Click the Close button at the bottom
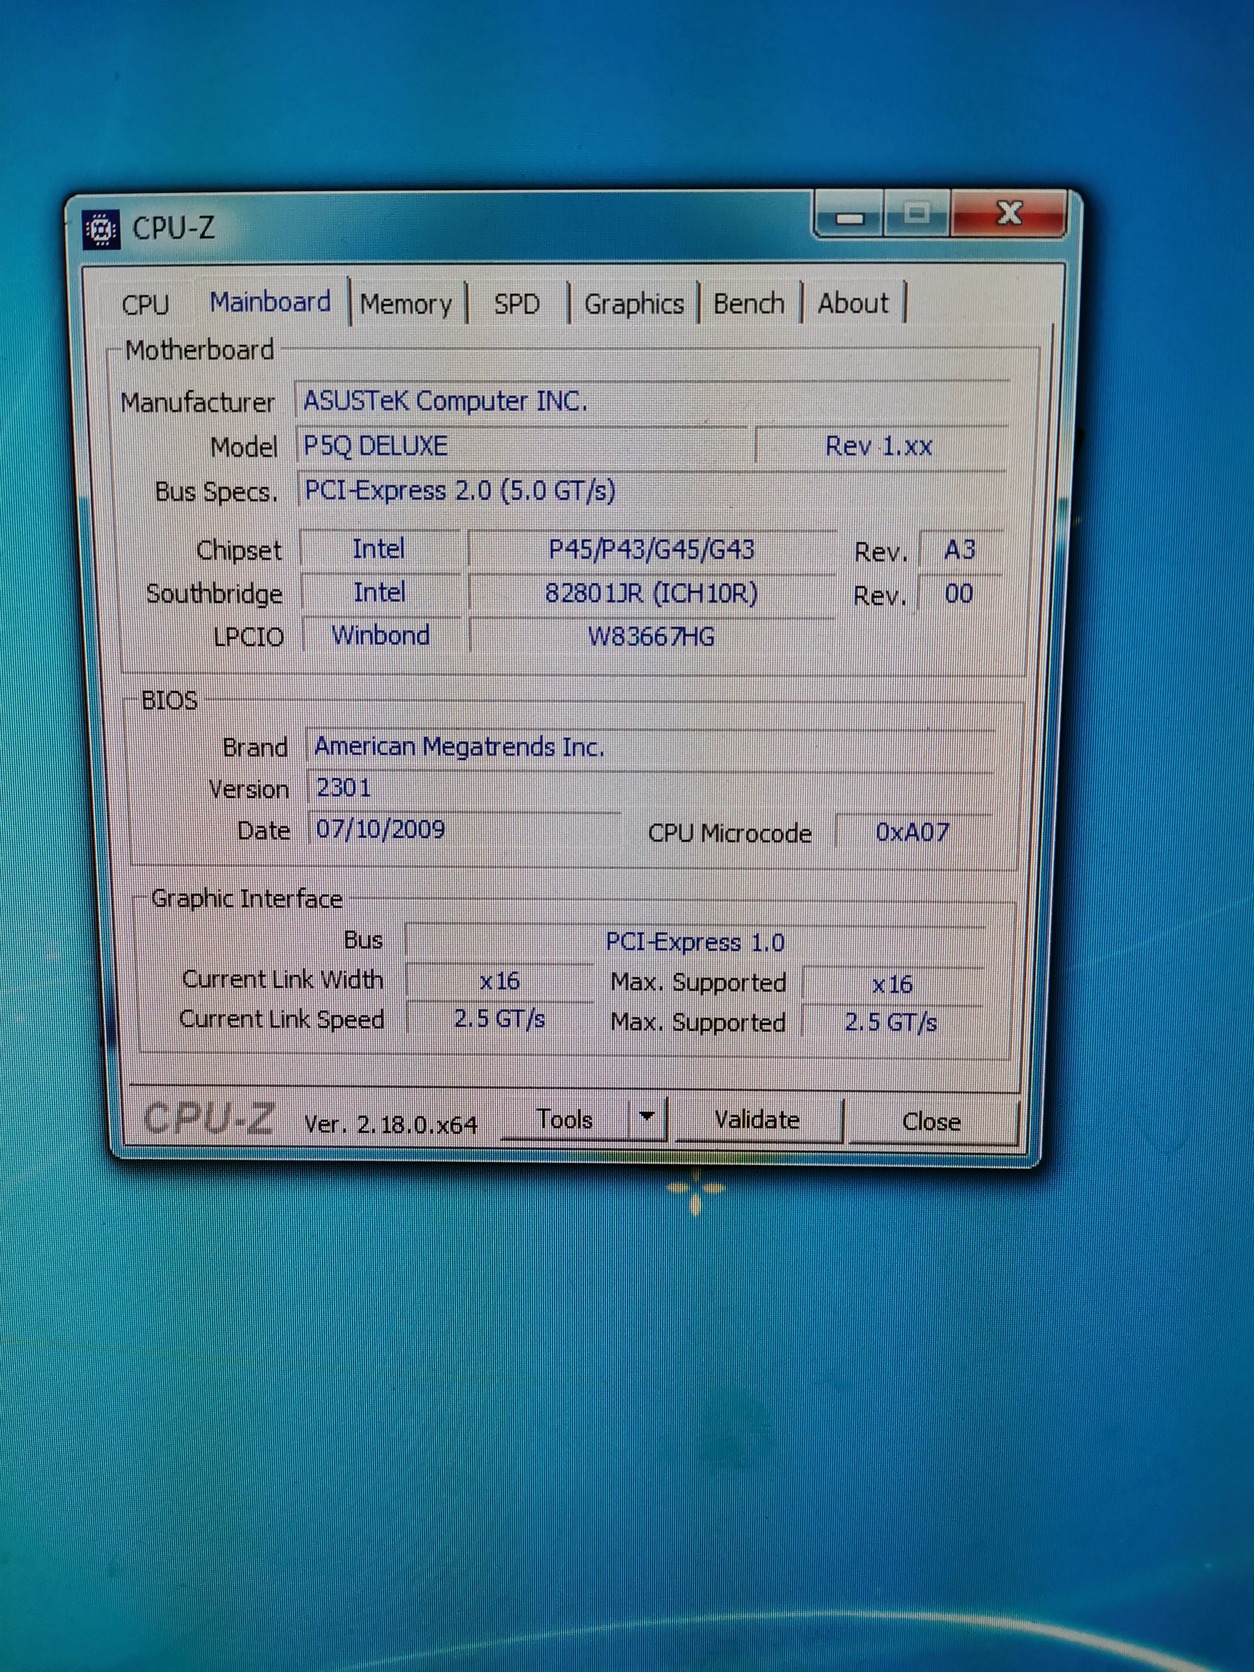This screenshot has width=1254, height=1672. (931, 1122)
